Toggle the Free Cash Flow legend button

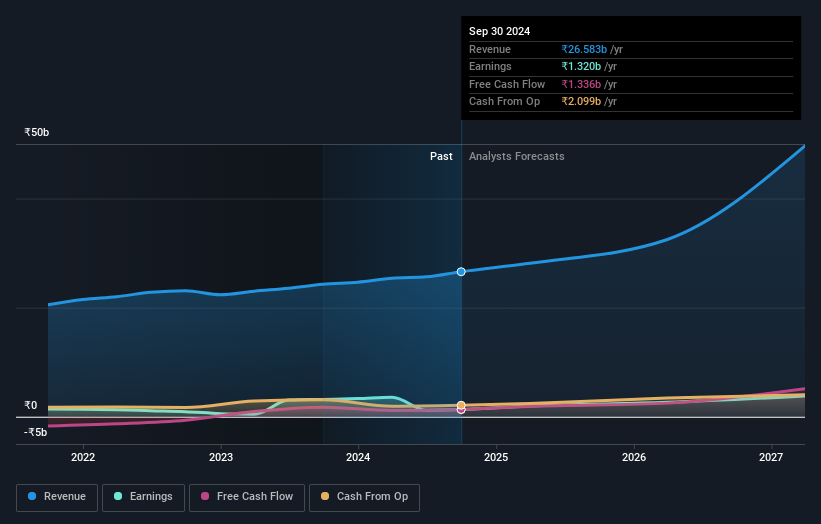tap(247, 497)
